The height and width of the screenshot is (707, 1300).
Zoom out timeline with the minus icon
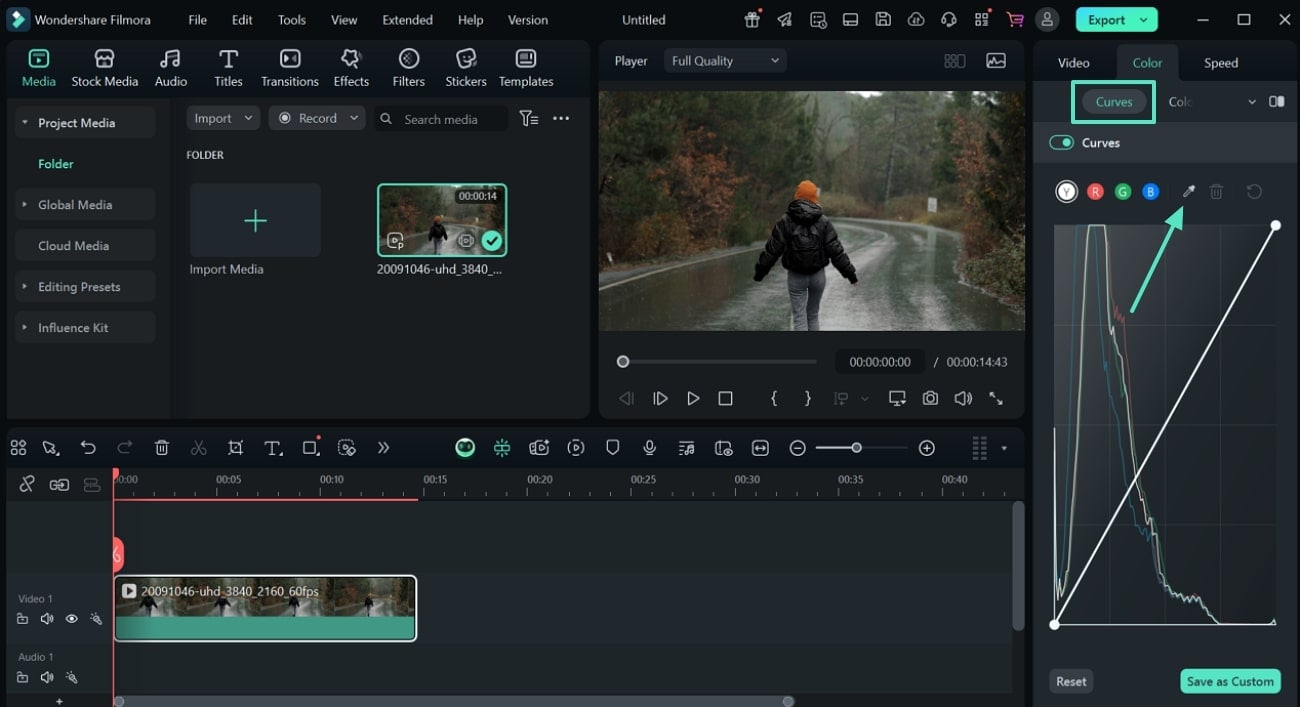pyautogui.click(x=797, y=448)
